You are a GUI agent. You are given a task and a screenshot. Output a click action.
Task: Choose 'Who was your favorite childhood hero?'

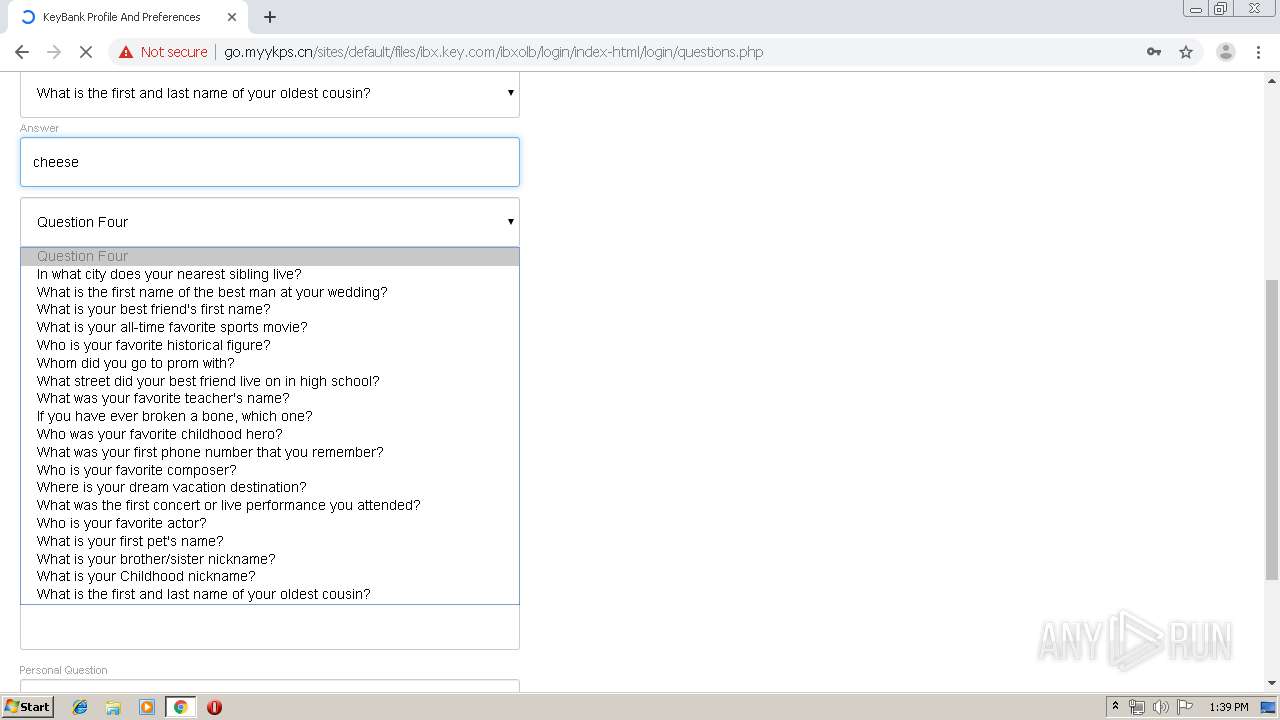click(x=270, y=434)
